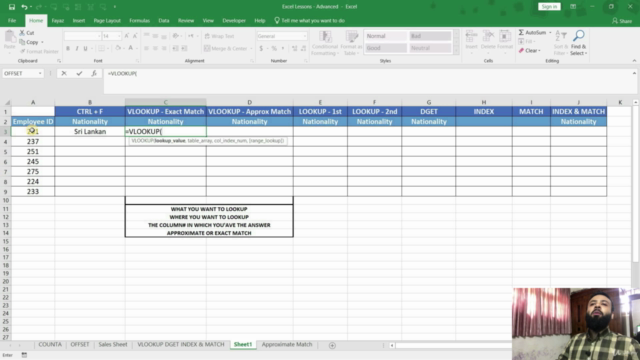Viewport: 640px width, 360px height.
Task: Select cell with Employee ID 237
Action: point(33,141)
